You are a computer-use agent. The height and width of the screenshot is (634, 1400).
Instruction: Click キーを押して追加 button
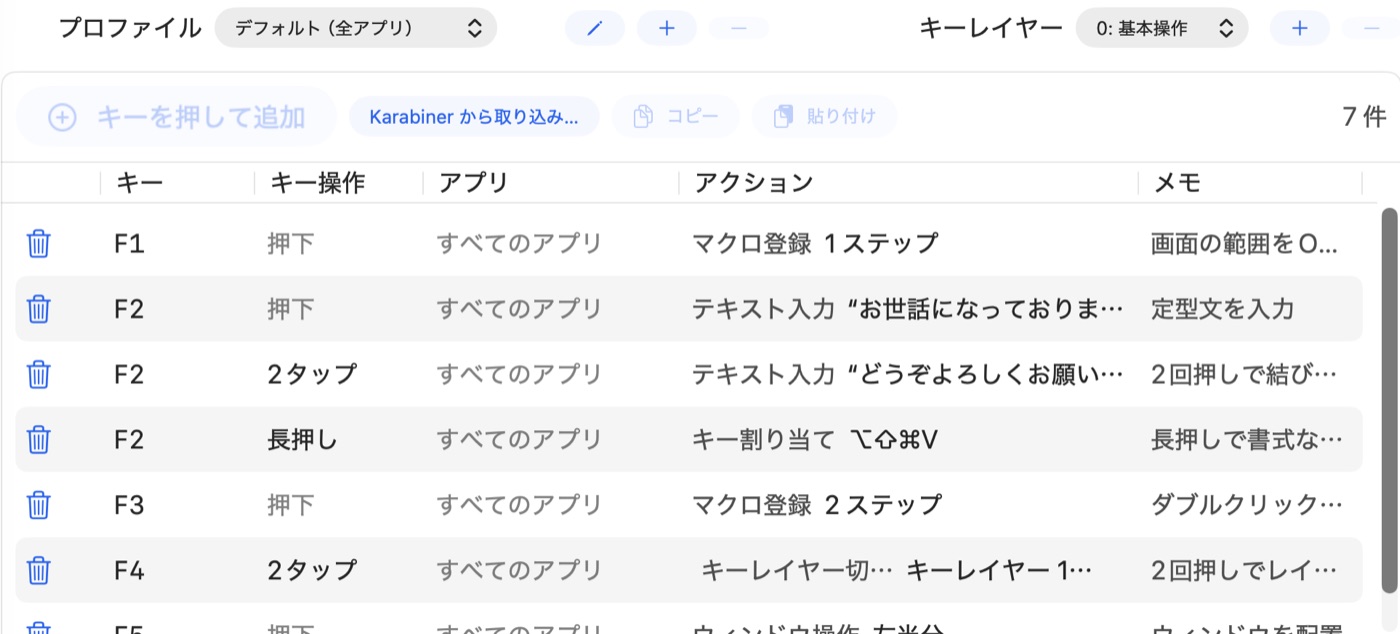(176, 117)
